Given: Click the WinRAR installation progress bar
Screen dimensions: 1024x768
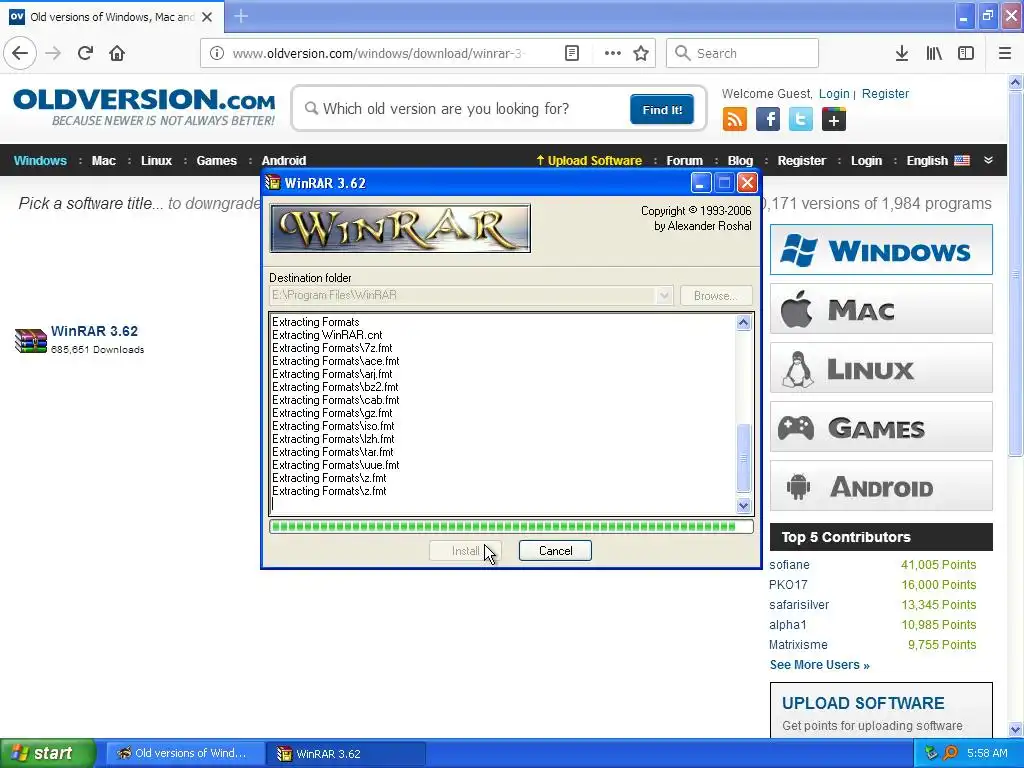Looking at the screenshot, I should tap(511, 526).
